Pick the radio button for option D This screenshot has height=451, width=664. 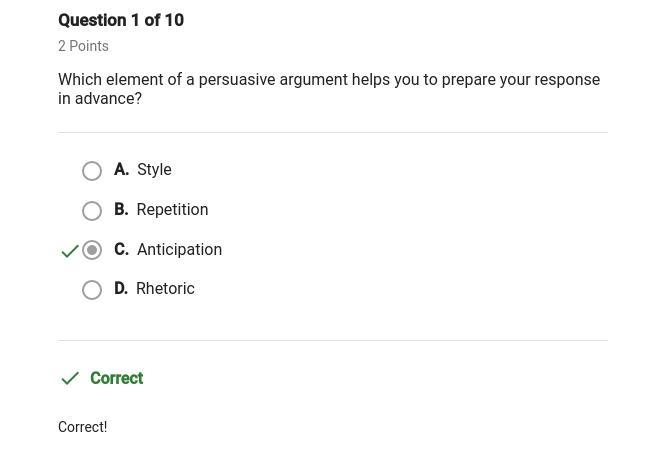[92, 290]
